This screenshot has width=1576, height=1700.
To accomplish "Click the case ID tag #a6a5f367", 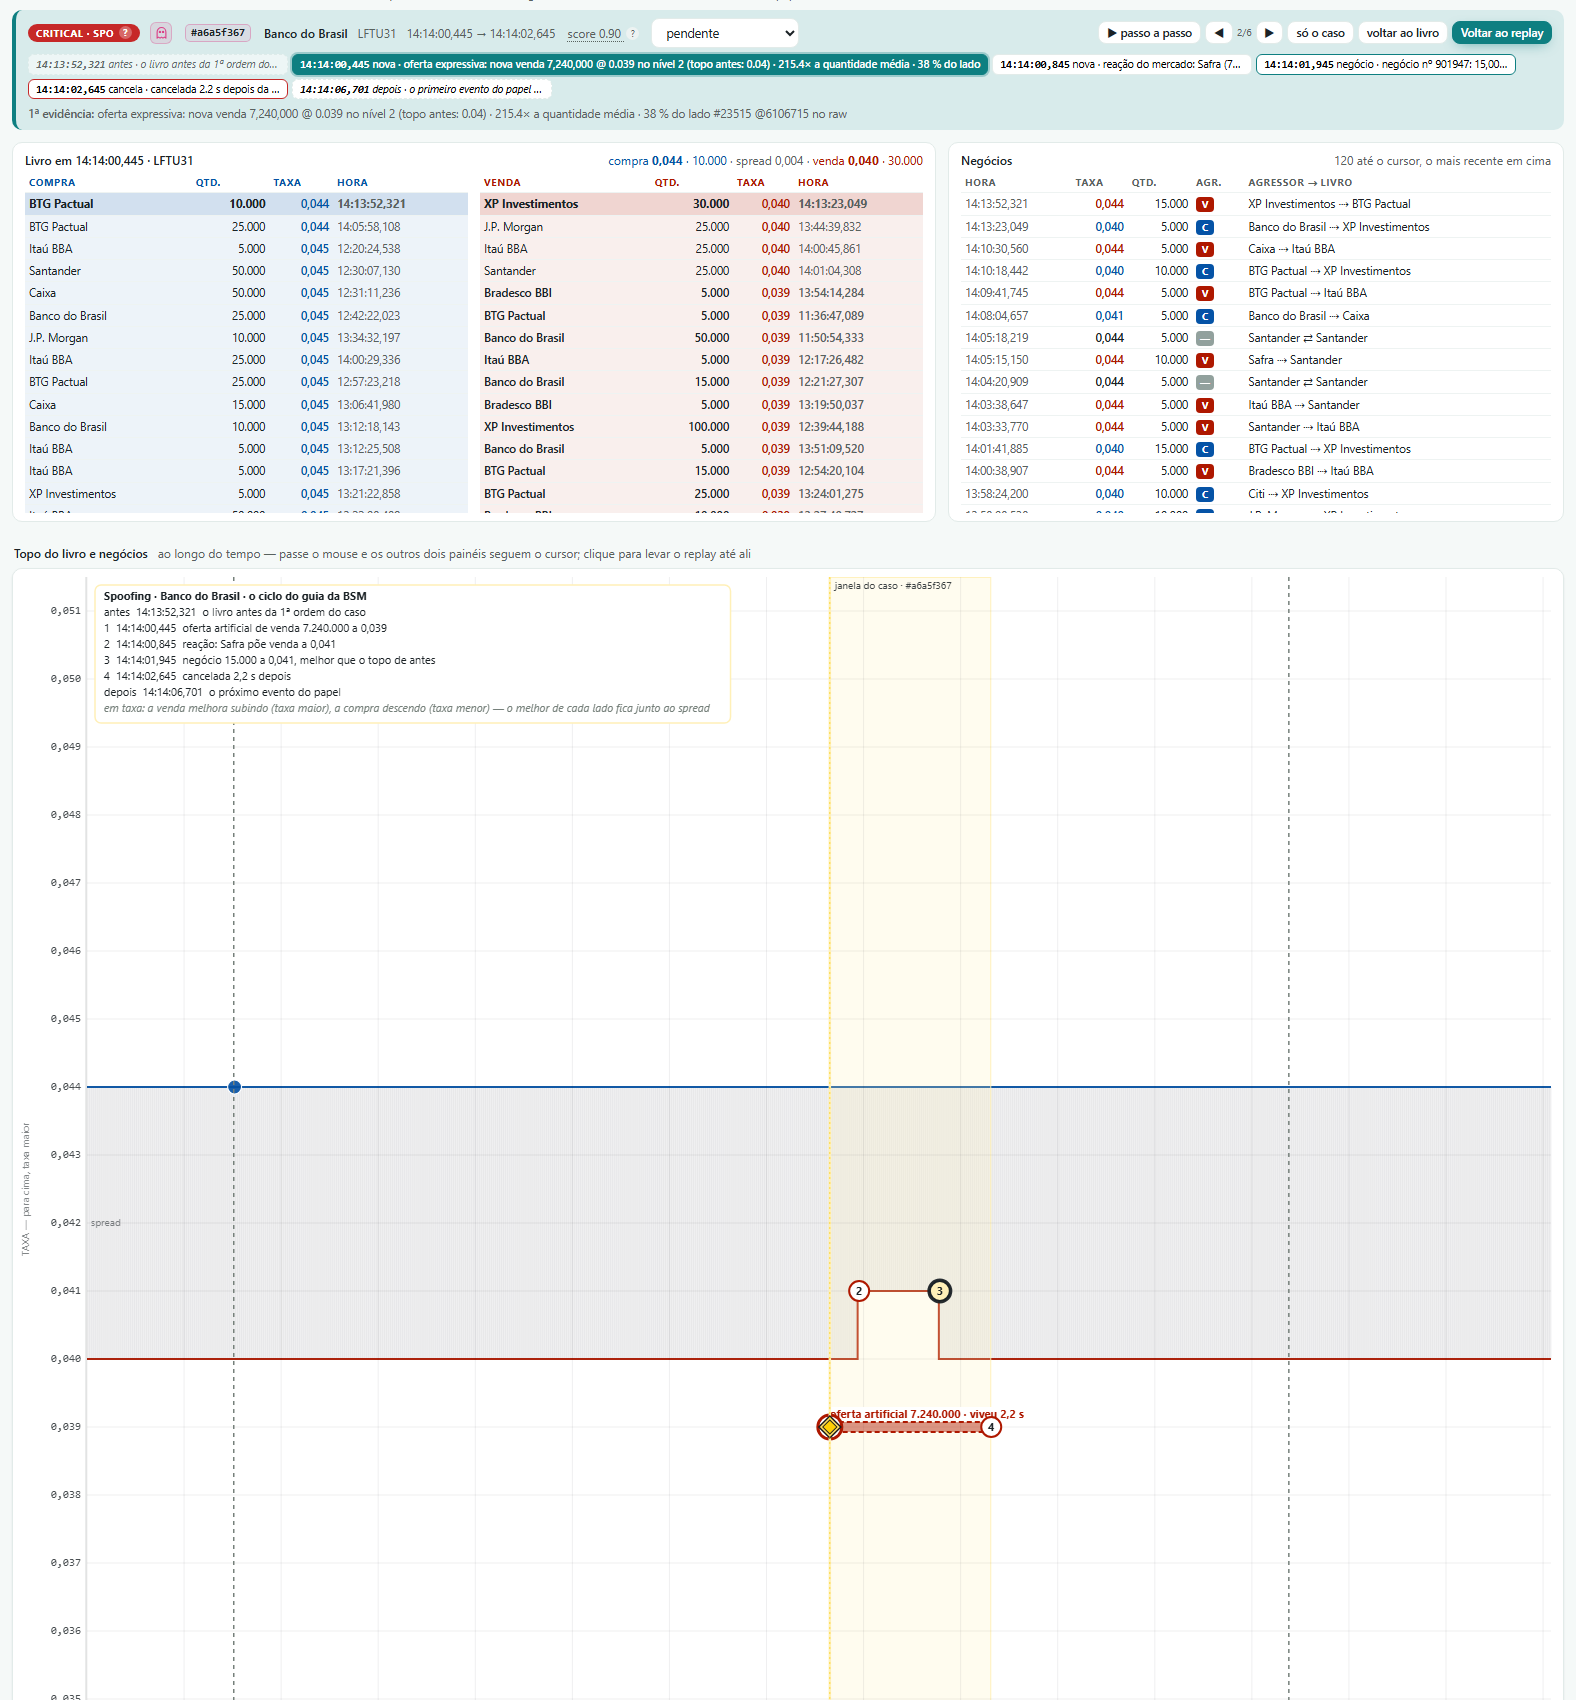I will click(x=218, y=33).
